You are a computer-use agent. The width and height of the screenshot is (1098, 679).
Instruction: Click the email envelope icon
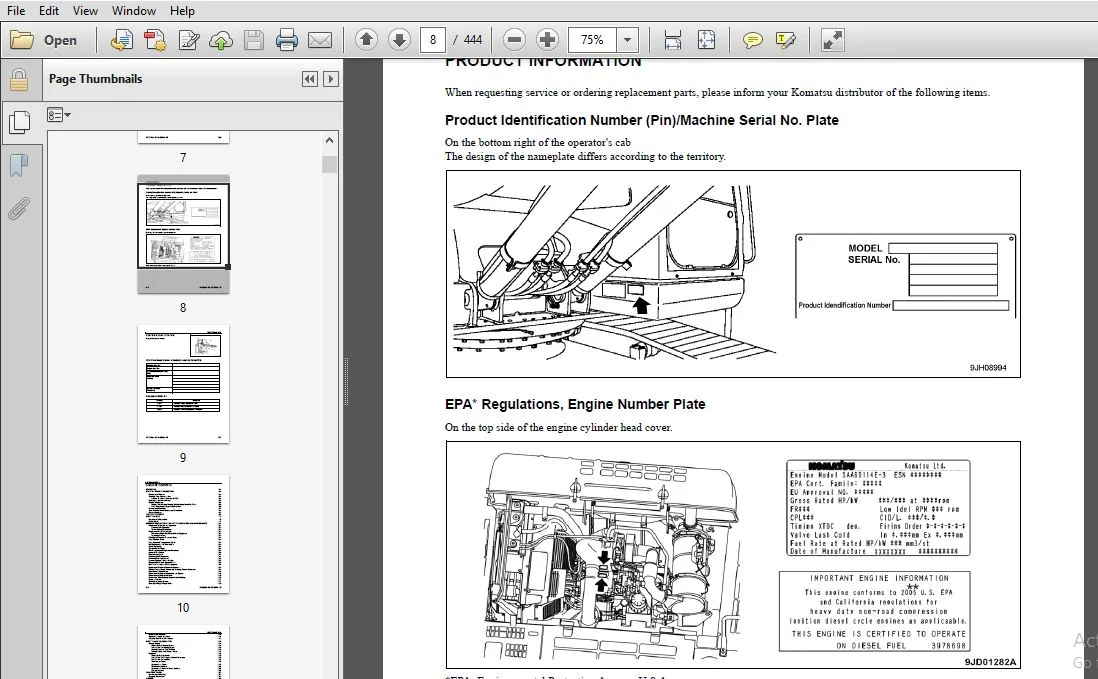pyautogui.click(x=320, y=40)
